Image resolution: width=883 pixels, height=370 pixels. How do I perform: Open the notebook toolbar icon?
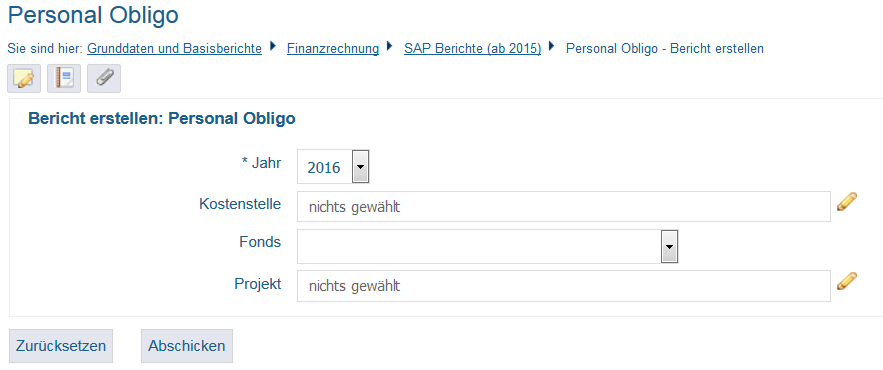point(64,78)
